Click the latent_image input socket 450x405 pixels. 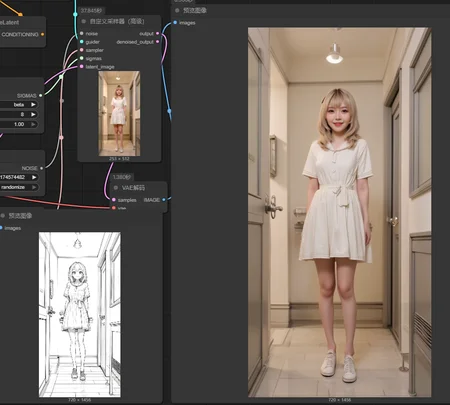[x=82, y=67]
